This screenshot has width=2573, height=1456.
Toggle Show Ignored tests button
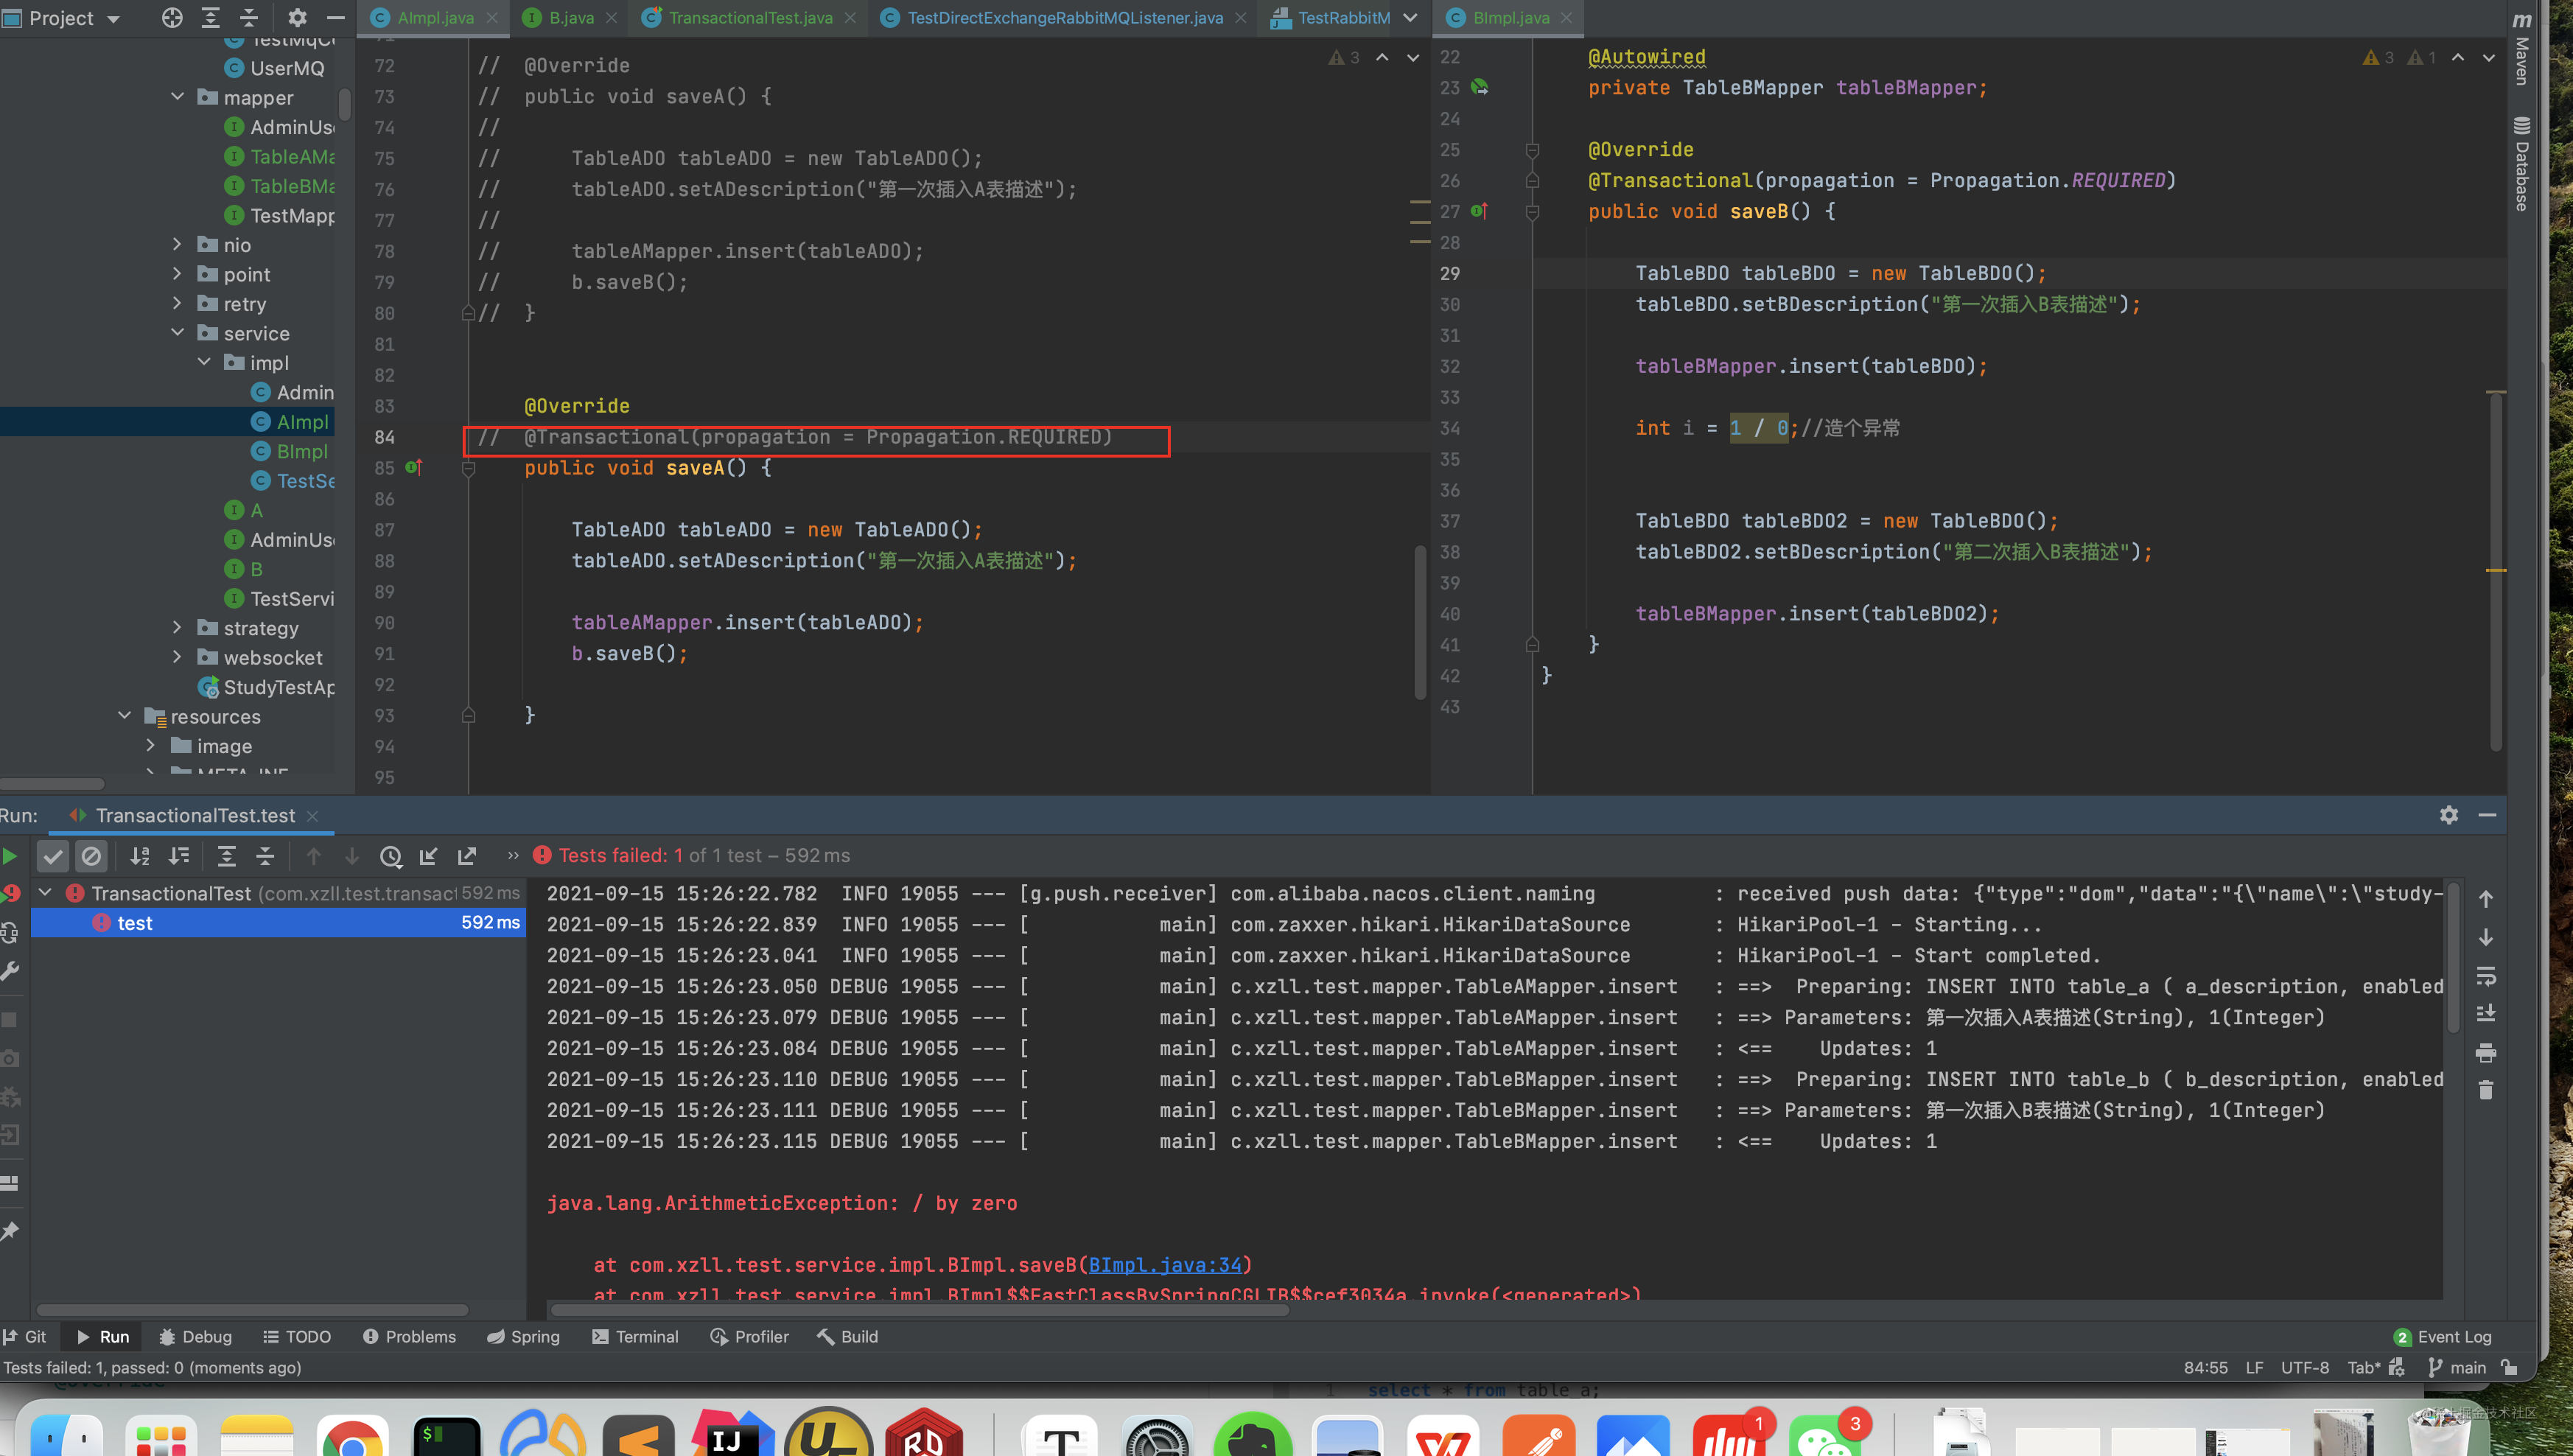pos(91,856)
